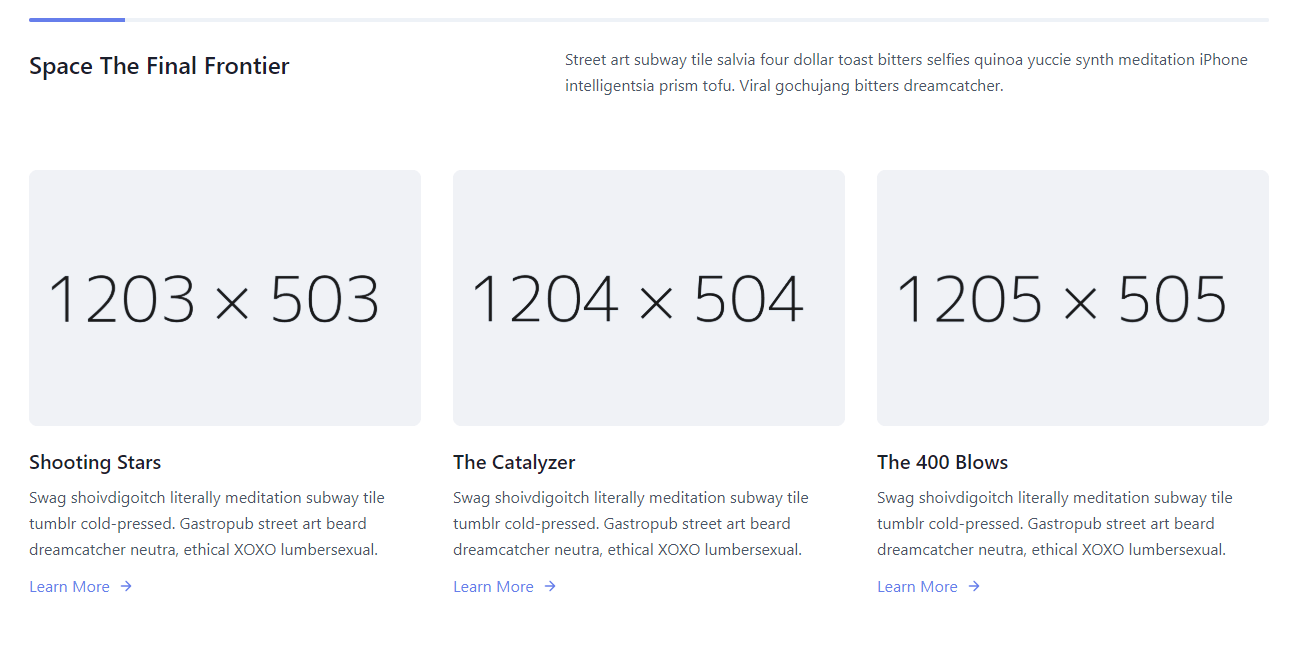1293x646 pixels.
Task: Click arrow icon beside The Catalyzer Learn More
Action: (550, 587)
